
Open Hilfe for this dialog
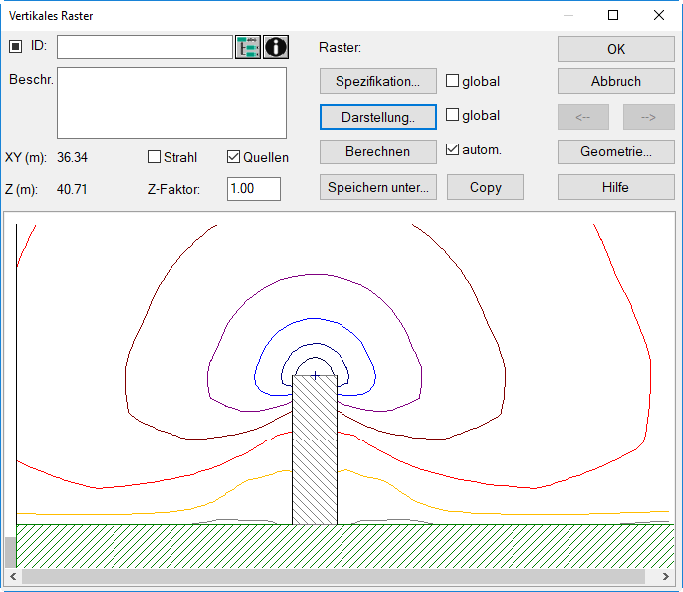pos(616,187)
